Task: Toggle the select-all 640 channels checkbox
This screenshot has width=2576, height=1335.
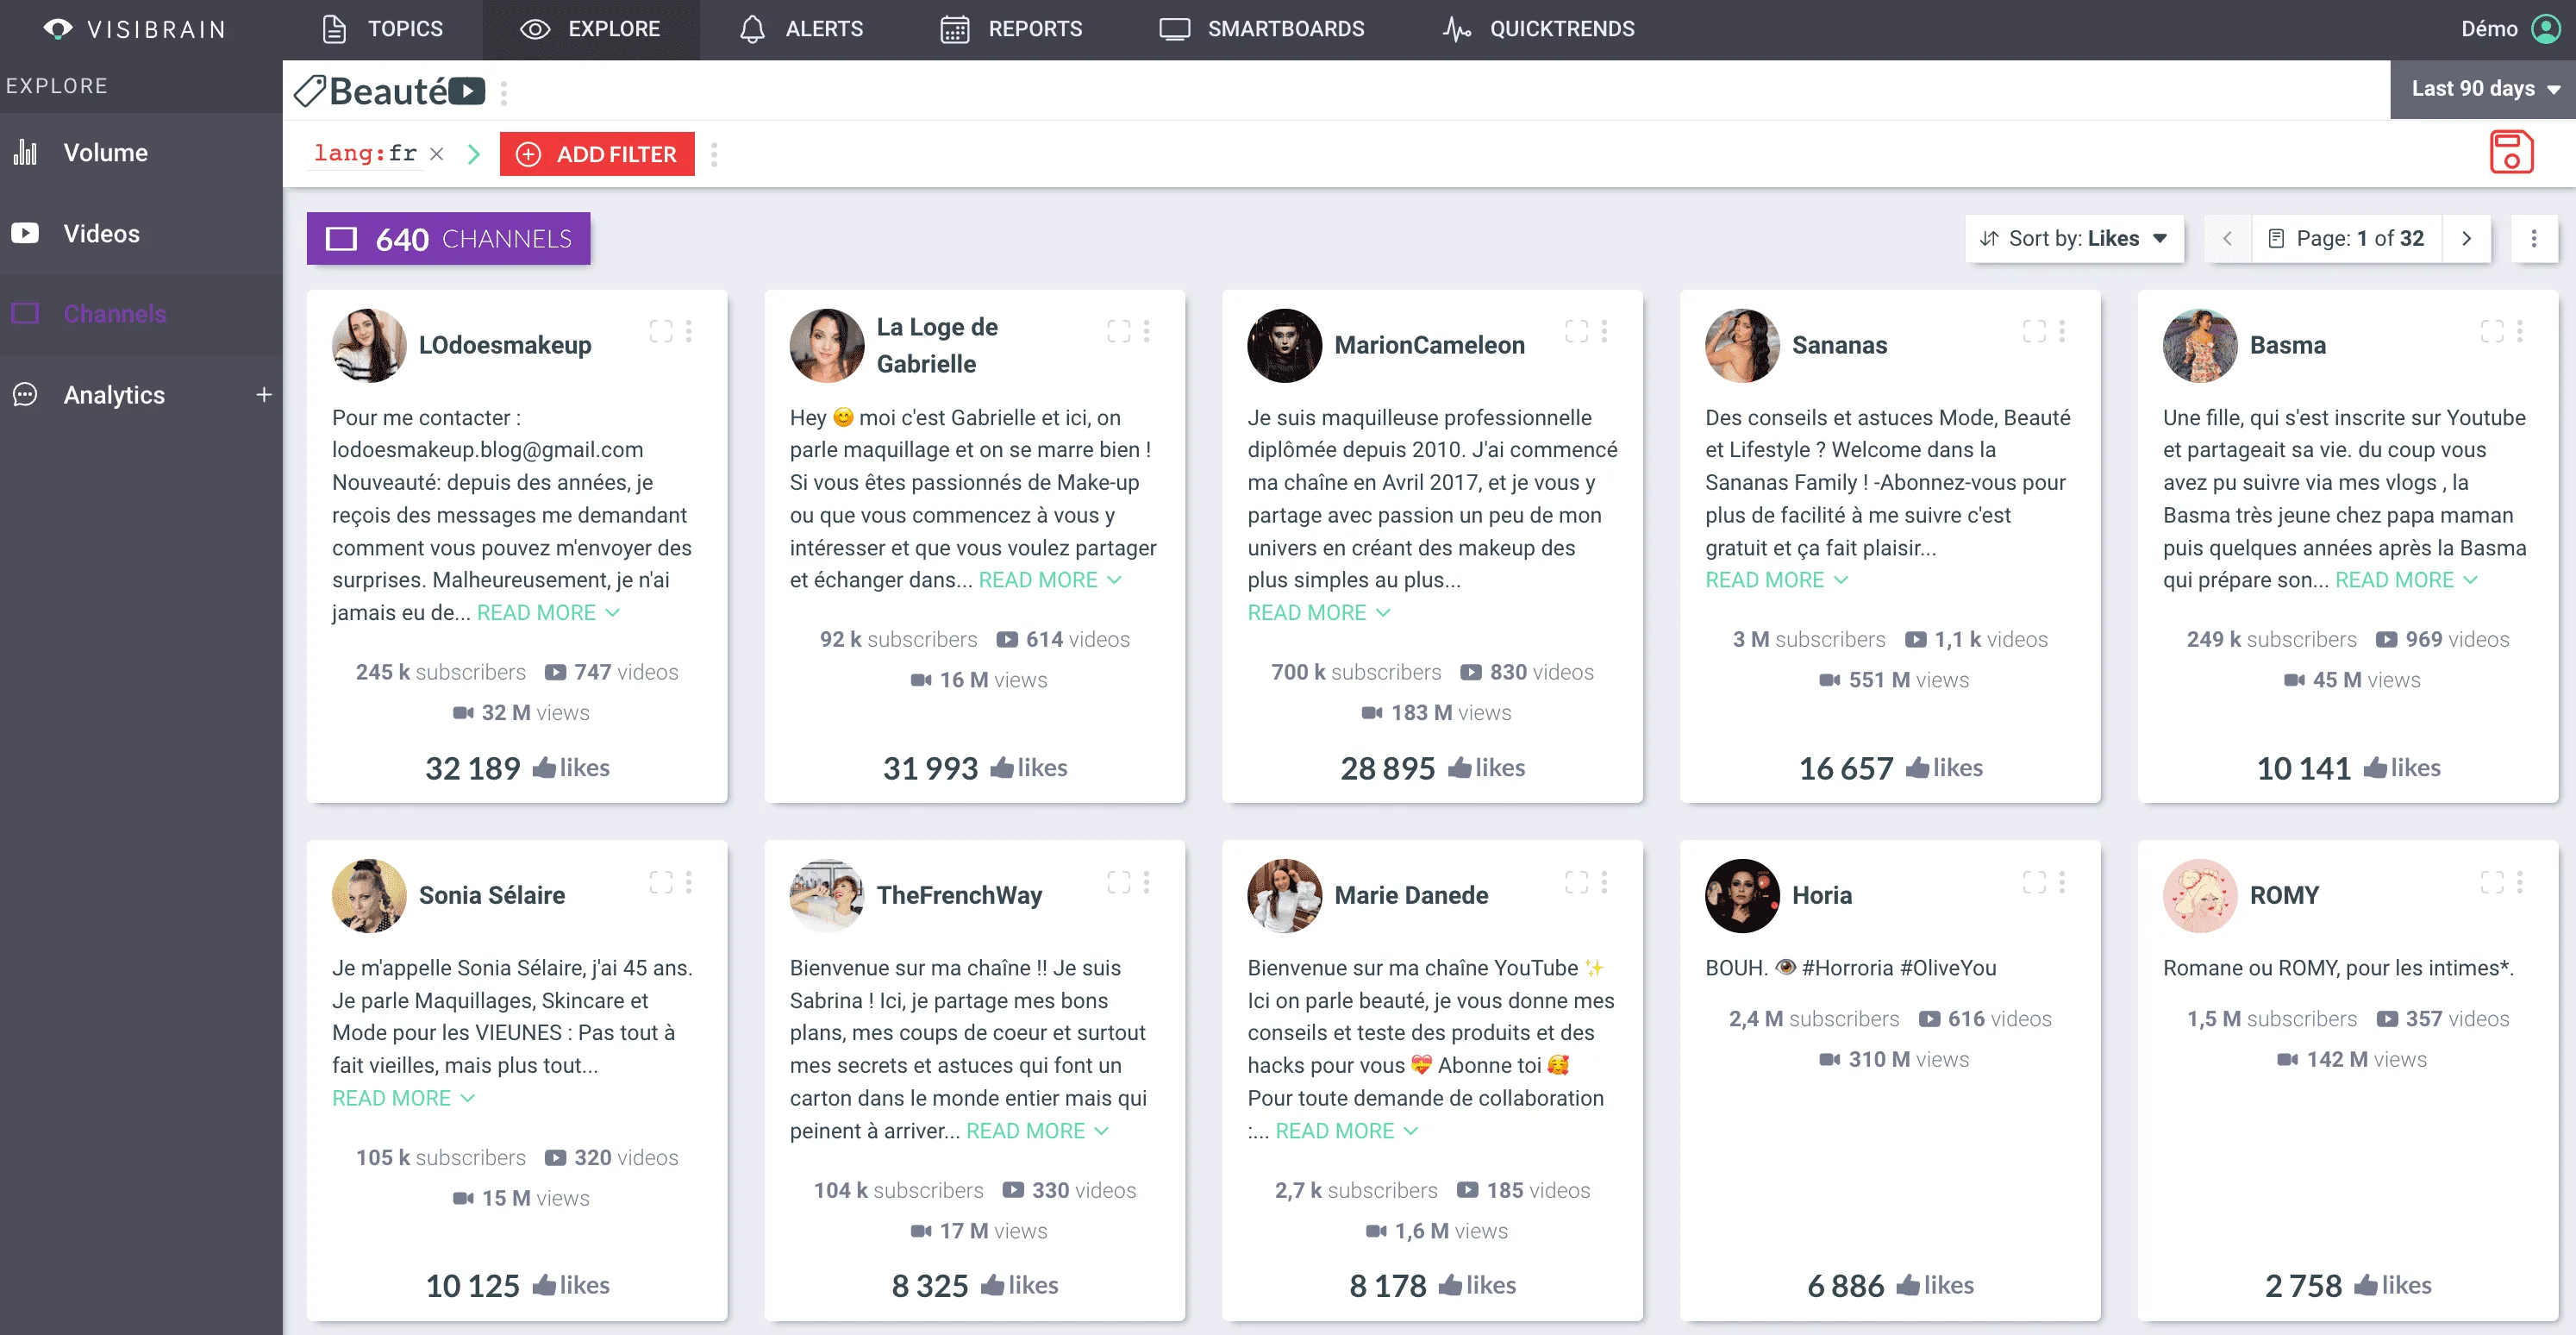Action: click(x=341, y=239)
